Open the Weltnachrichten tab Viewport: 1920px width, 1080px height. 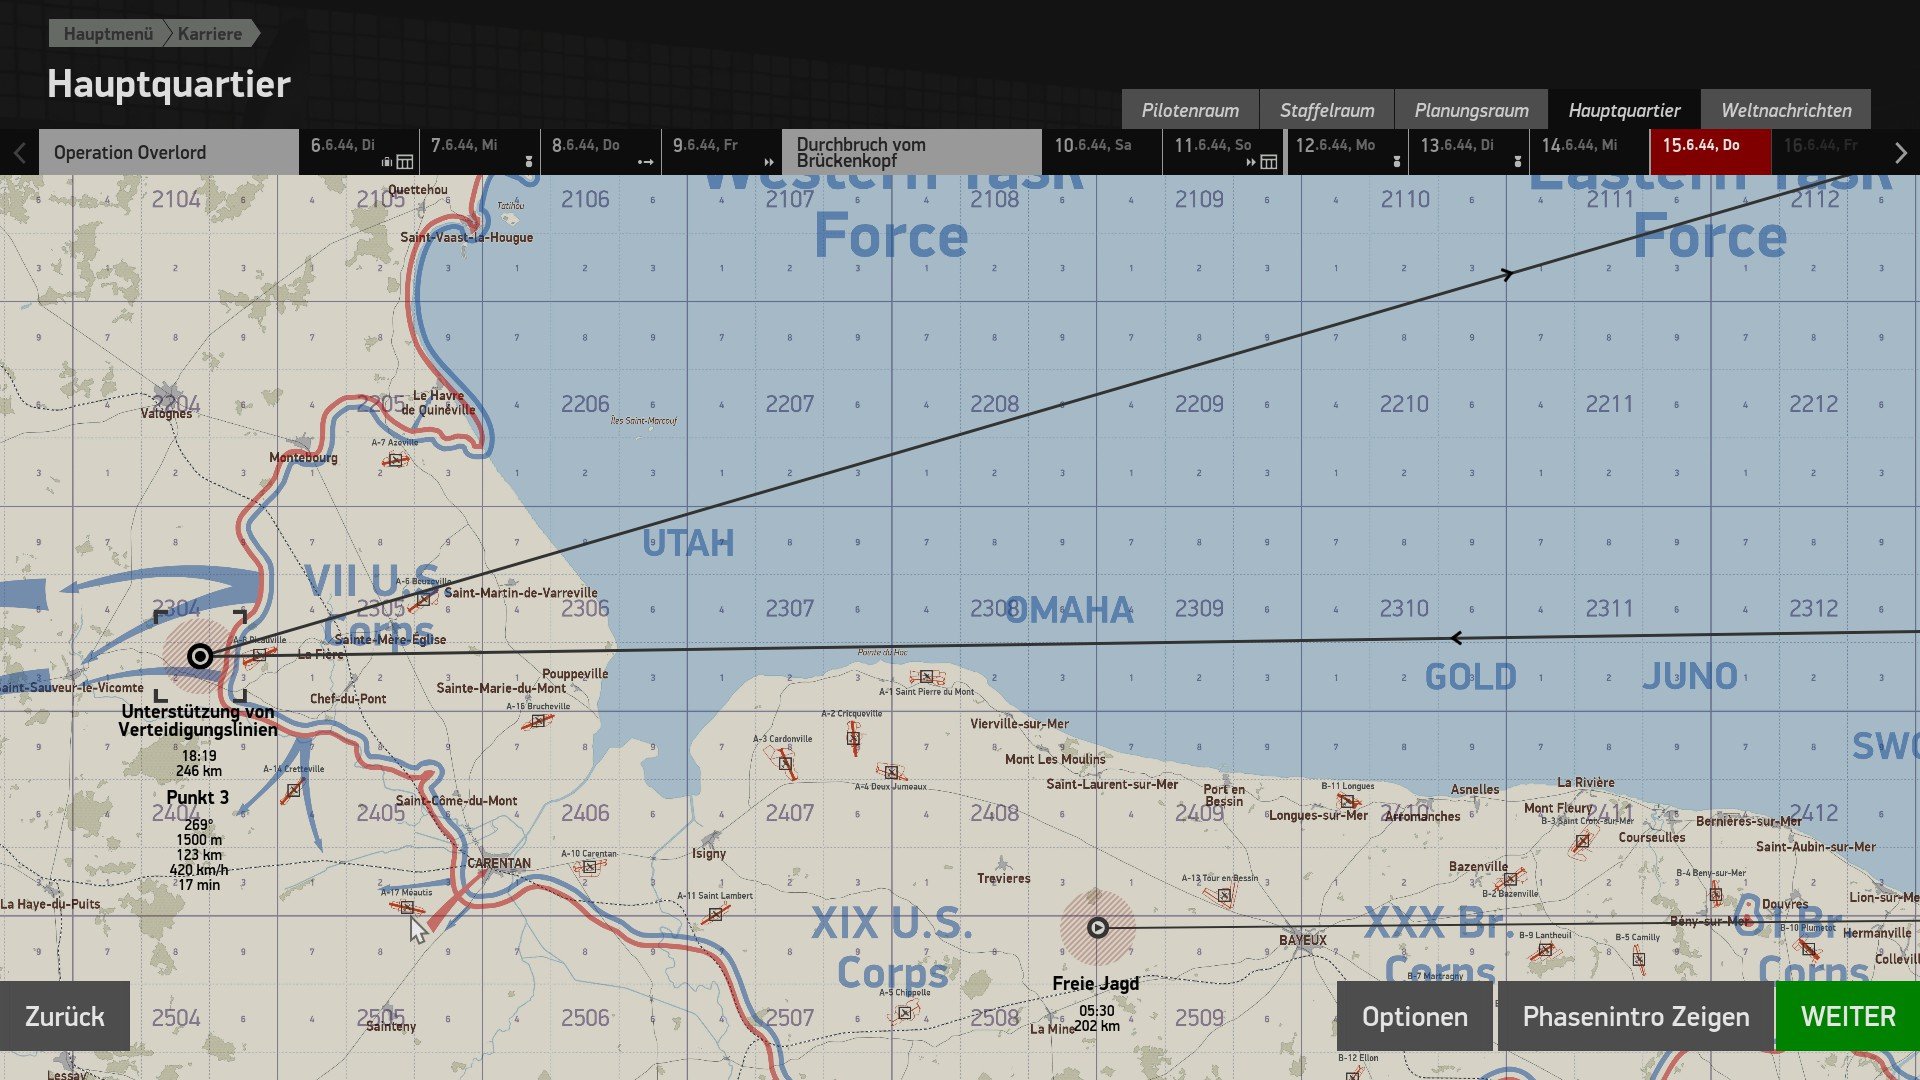pos(1786,110)
